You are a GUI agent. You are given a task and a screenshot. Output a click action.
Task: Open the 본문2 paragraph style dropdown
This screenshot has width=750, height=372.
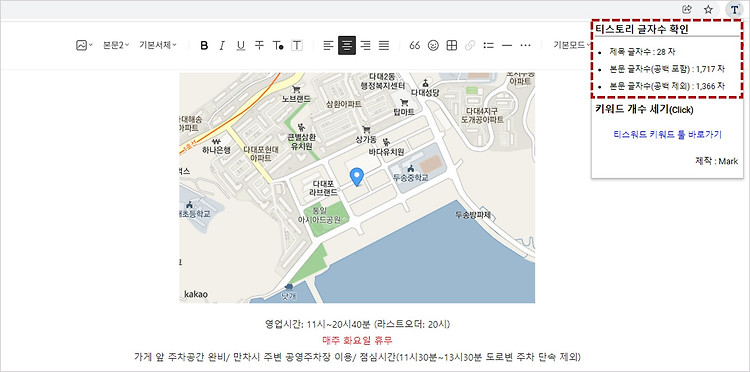pos(116,45)
